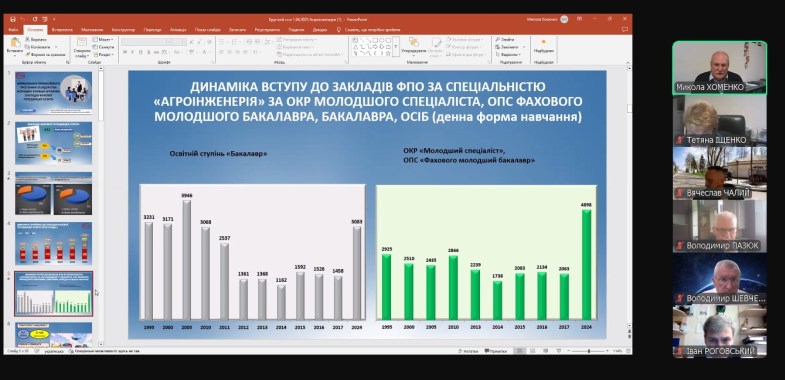Open the Select (Виділити) dropdown
Screen dimensions: 785x380
508,55
